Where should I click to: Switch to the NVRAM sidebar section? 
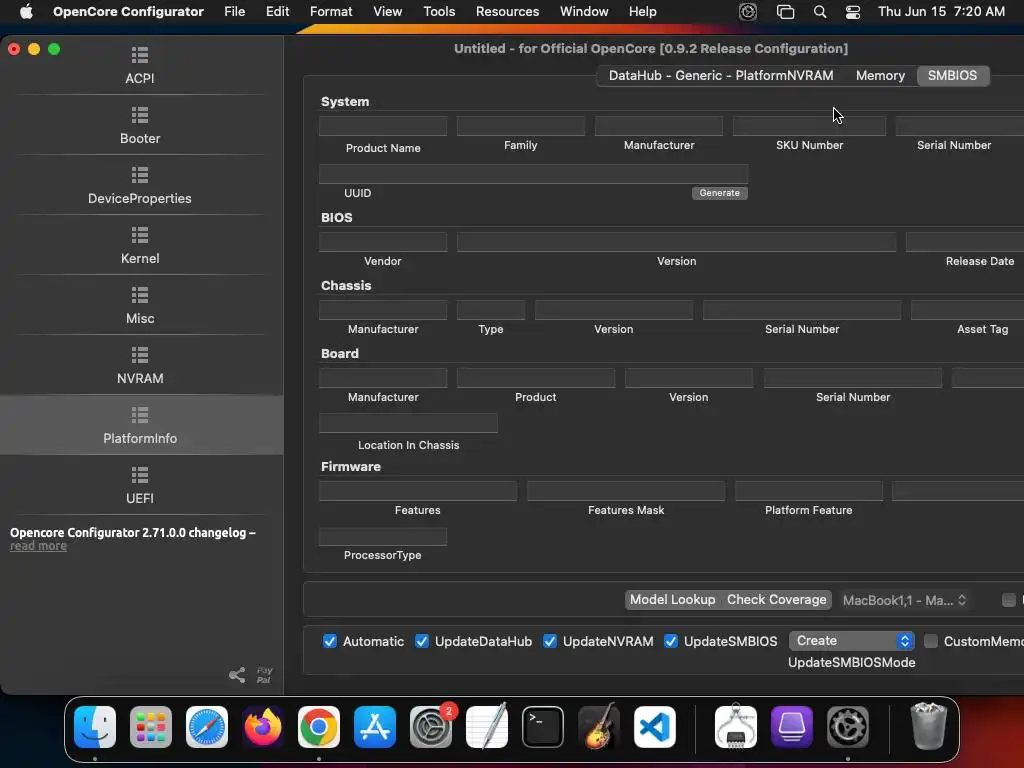click(140, 366)
